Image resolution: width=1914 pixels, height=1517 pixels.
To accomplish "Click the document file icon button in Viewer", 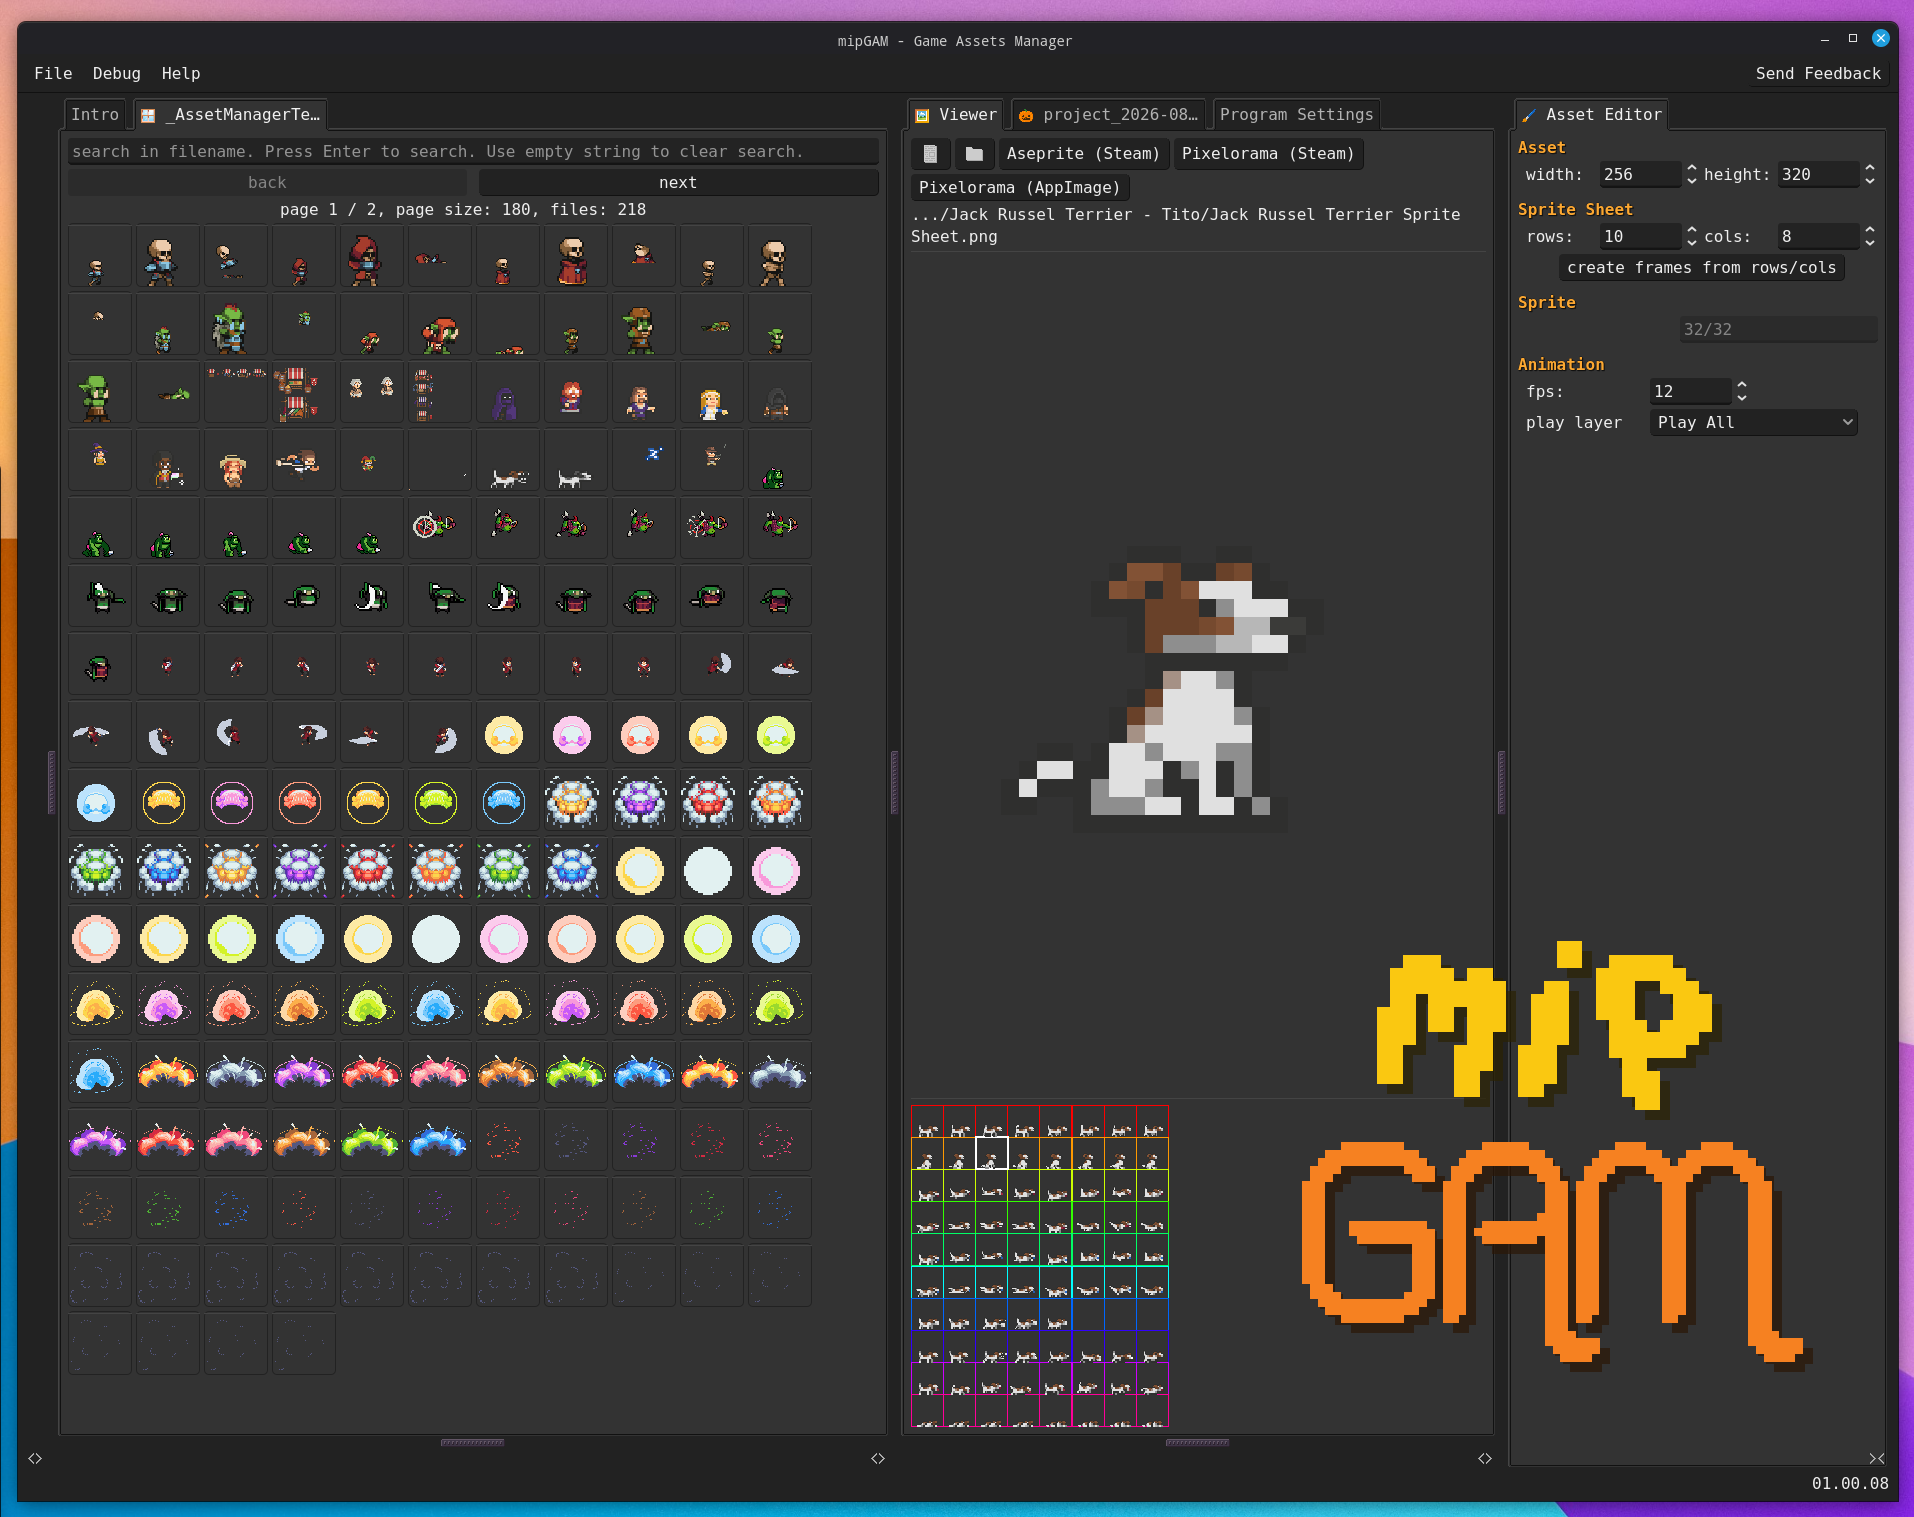I will (x=930, y=153).
